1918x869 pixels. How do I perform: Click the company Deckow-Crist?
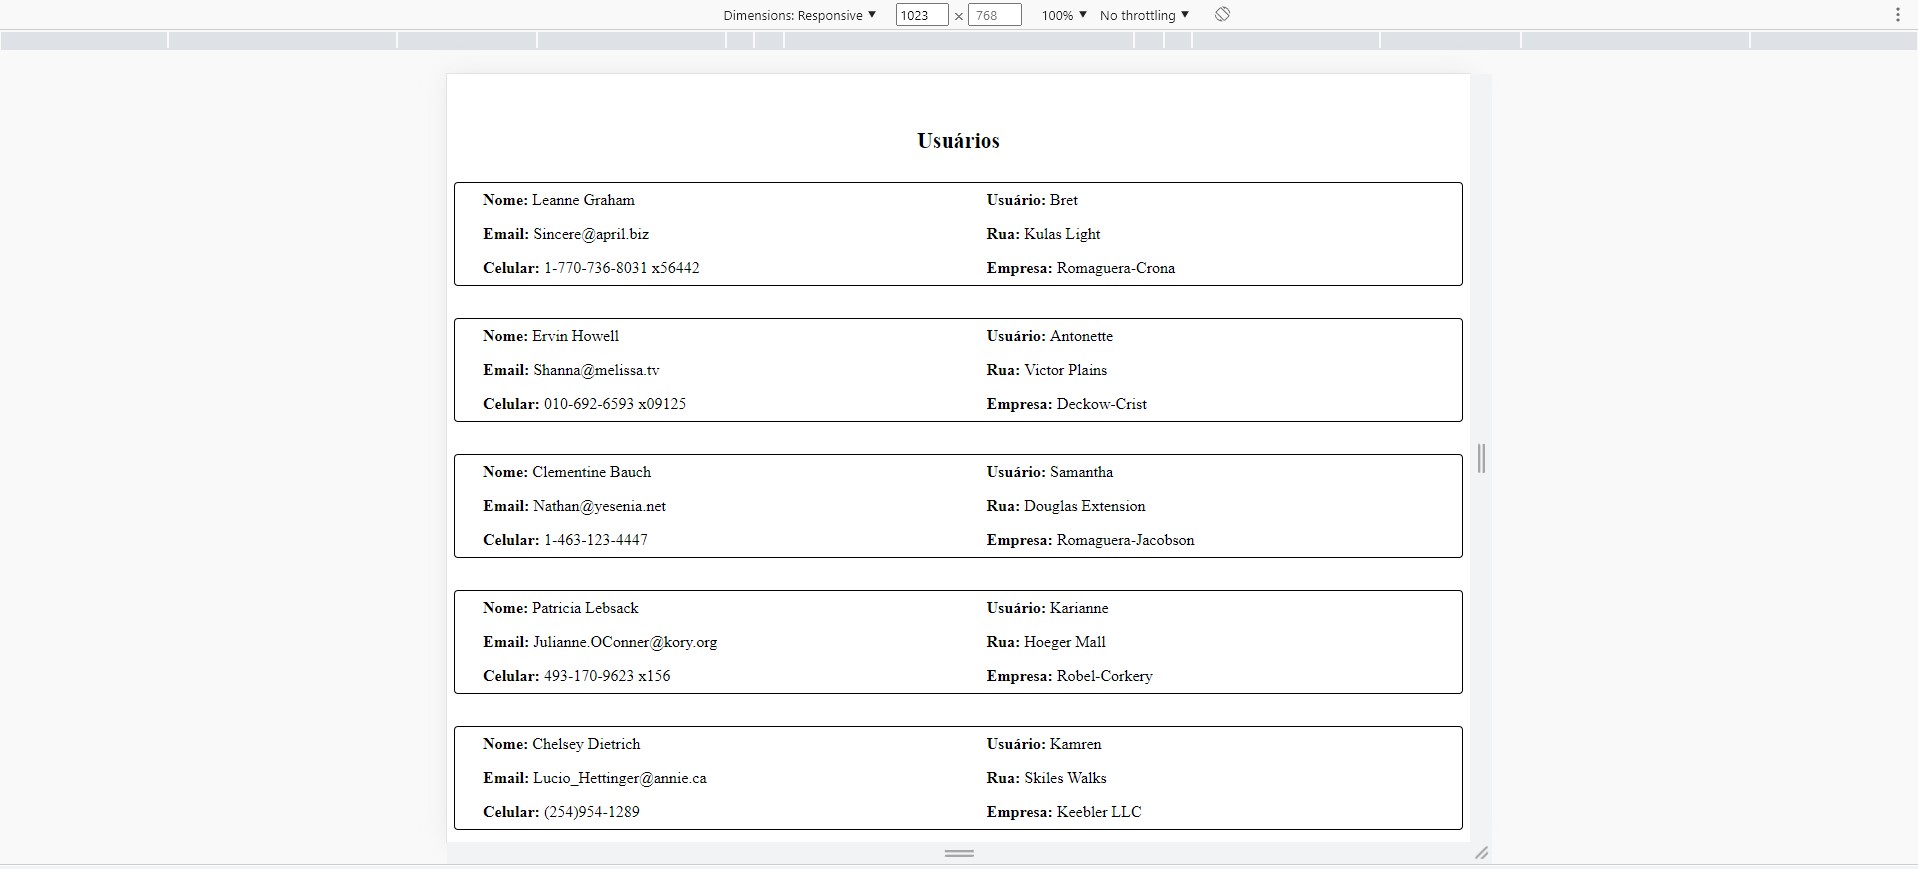point(1102,404)
